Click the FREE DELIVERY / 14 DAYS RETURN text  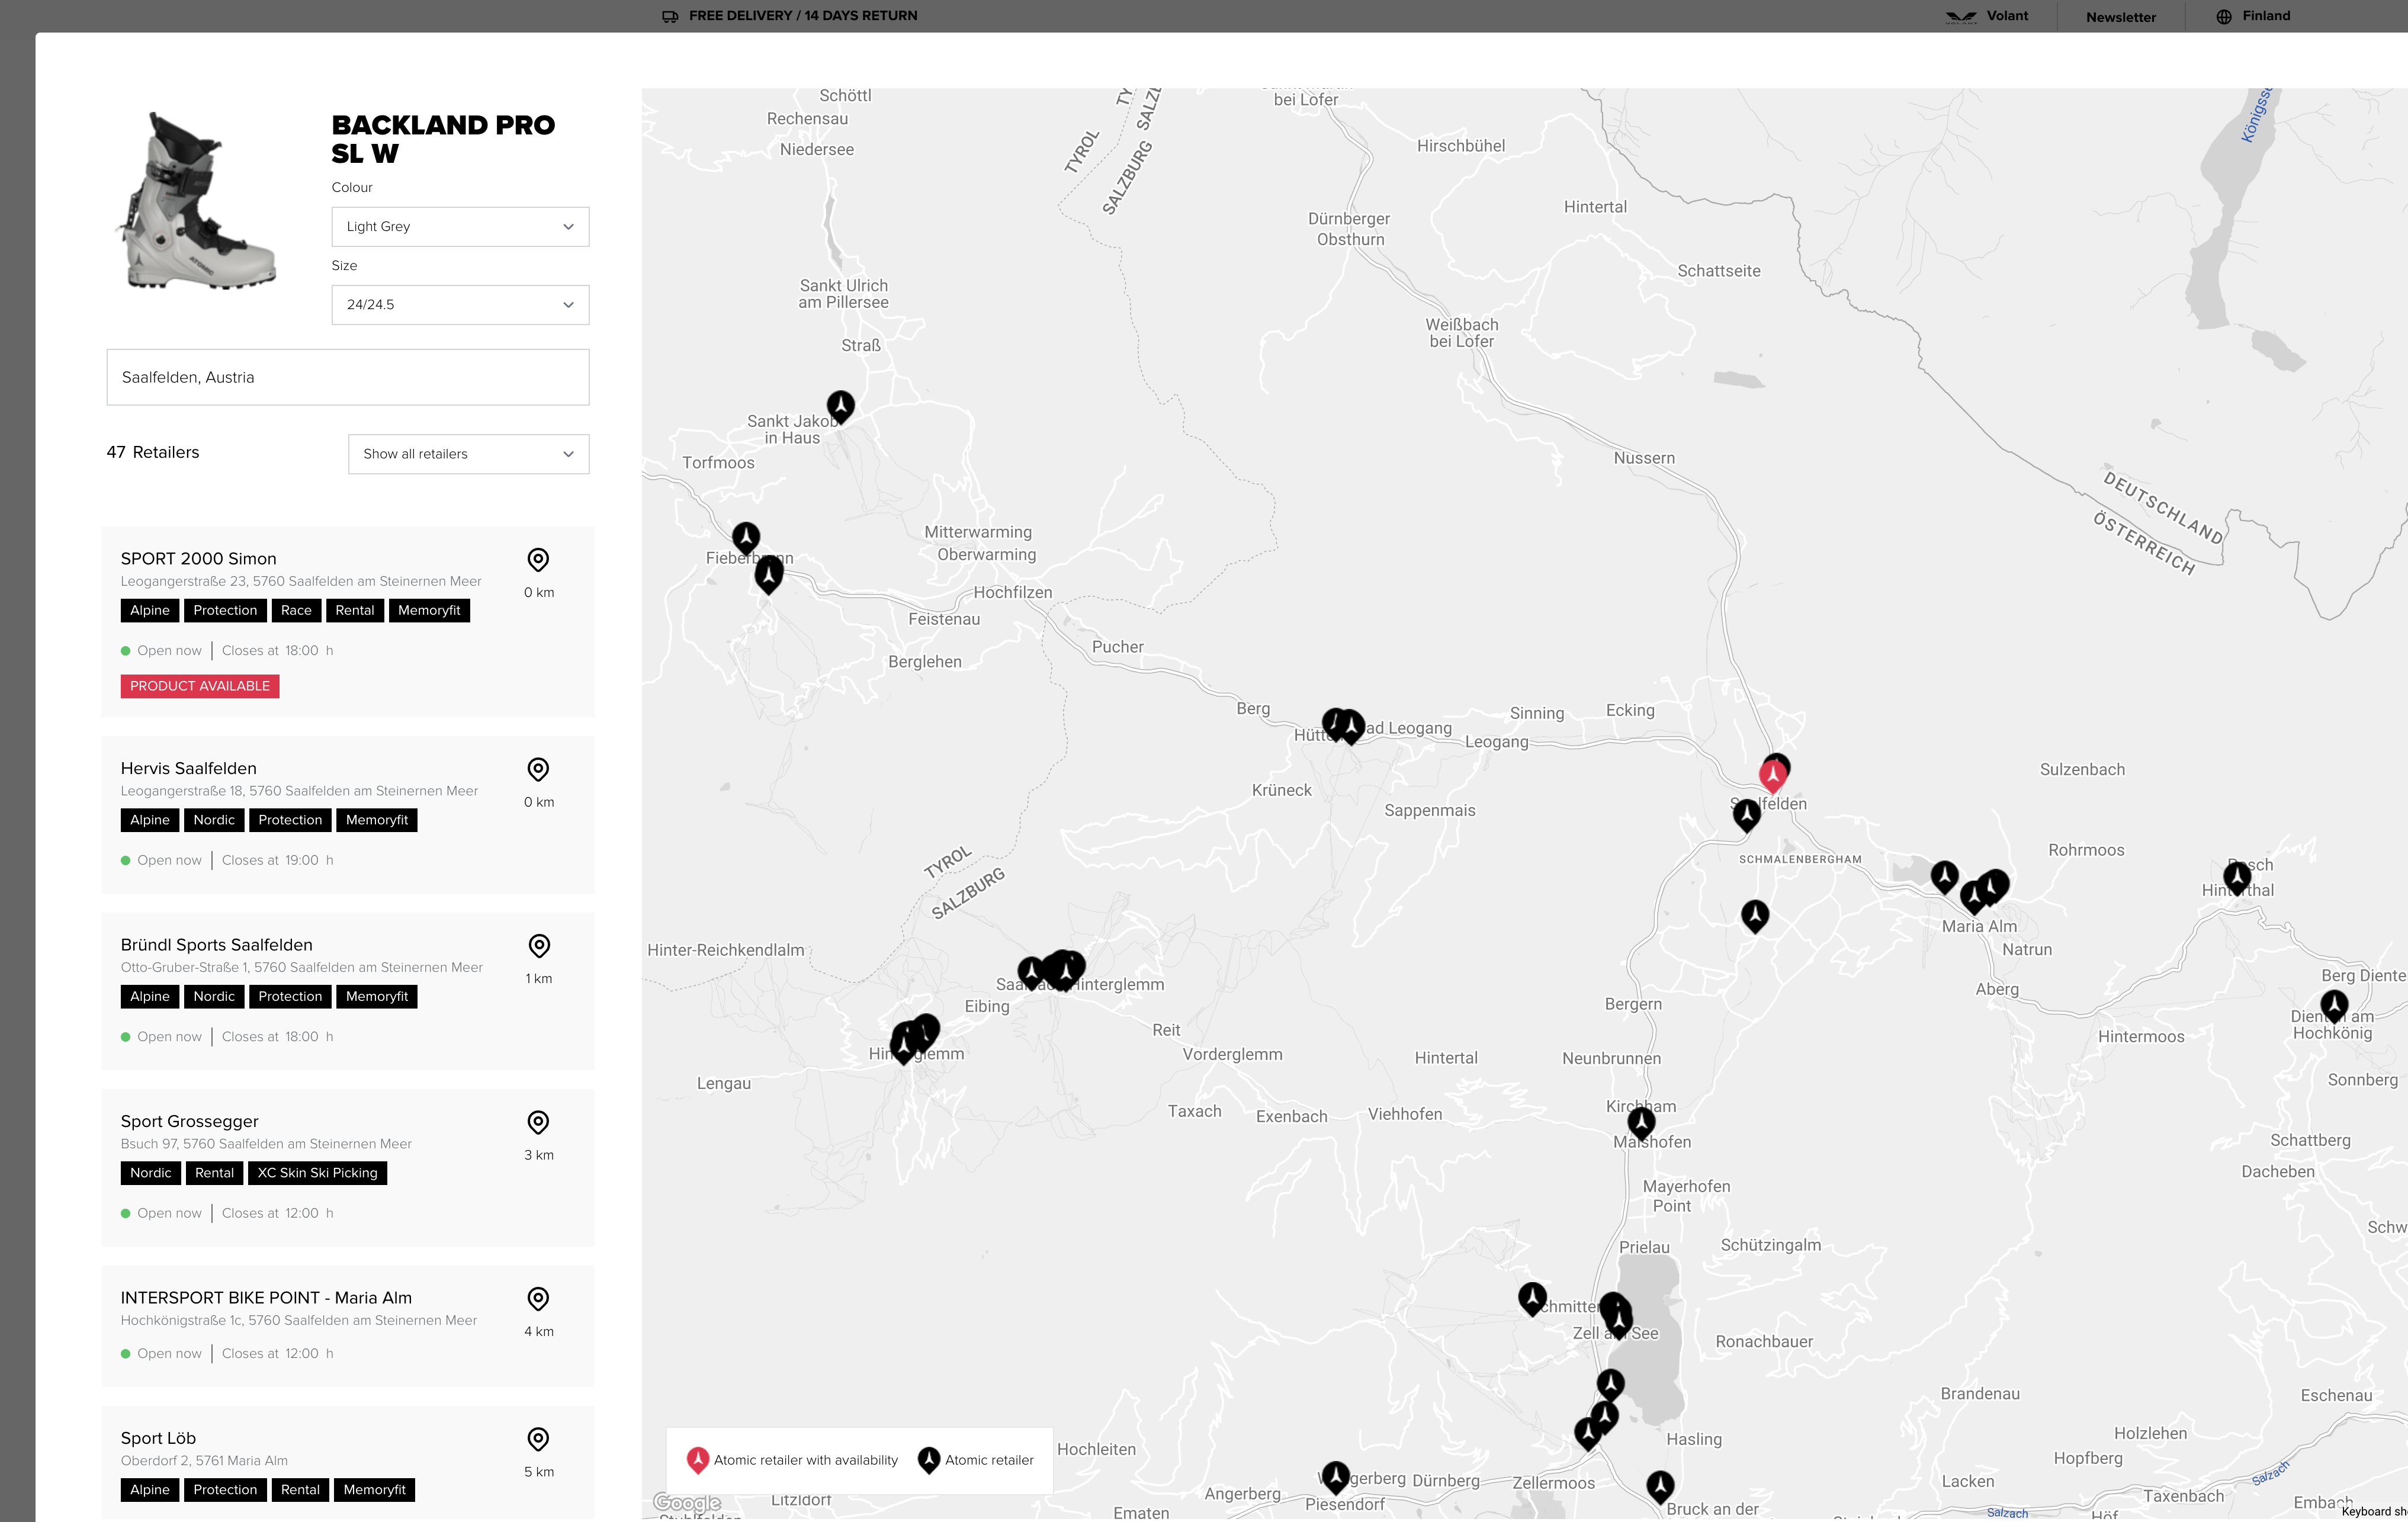point(803,16)
